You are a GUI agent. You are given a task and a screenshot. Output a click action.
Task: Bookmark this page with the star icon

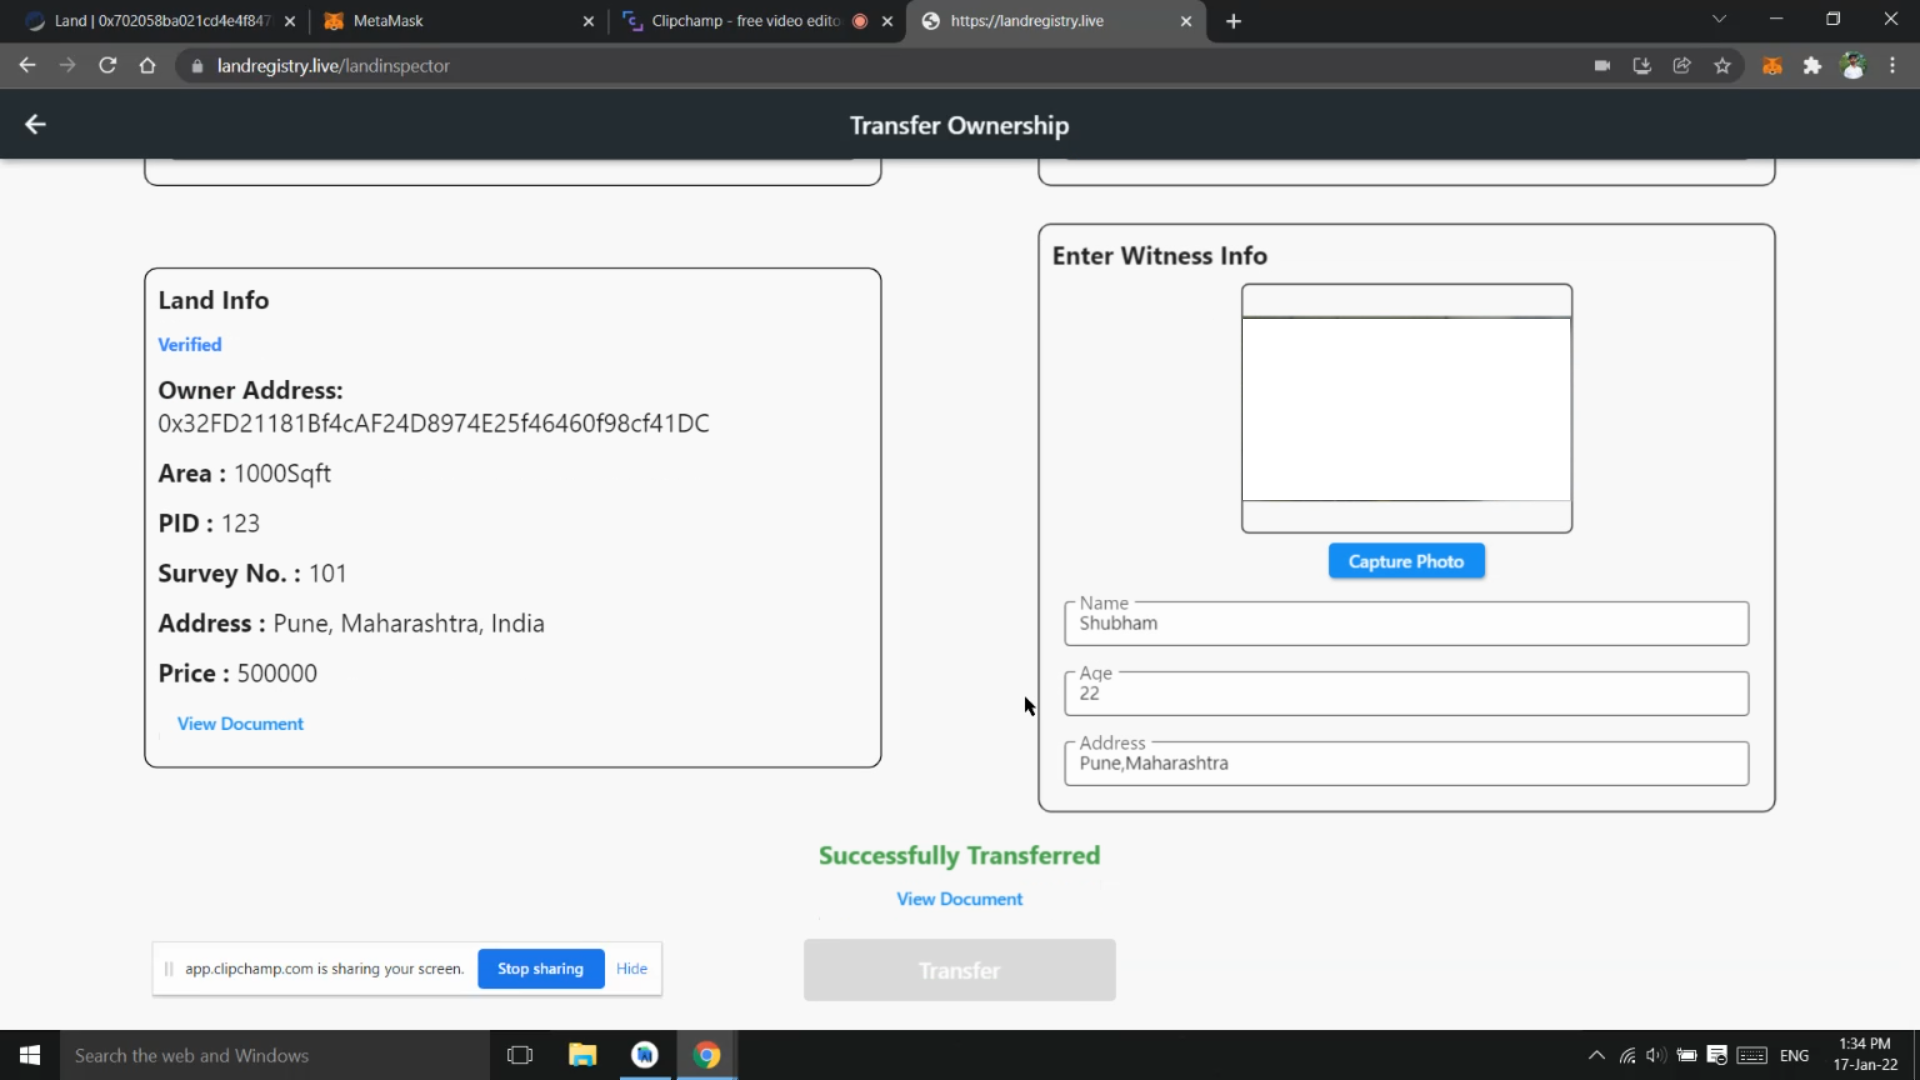pos(1722,66)
